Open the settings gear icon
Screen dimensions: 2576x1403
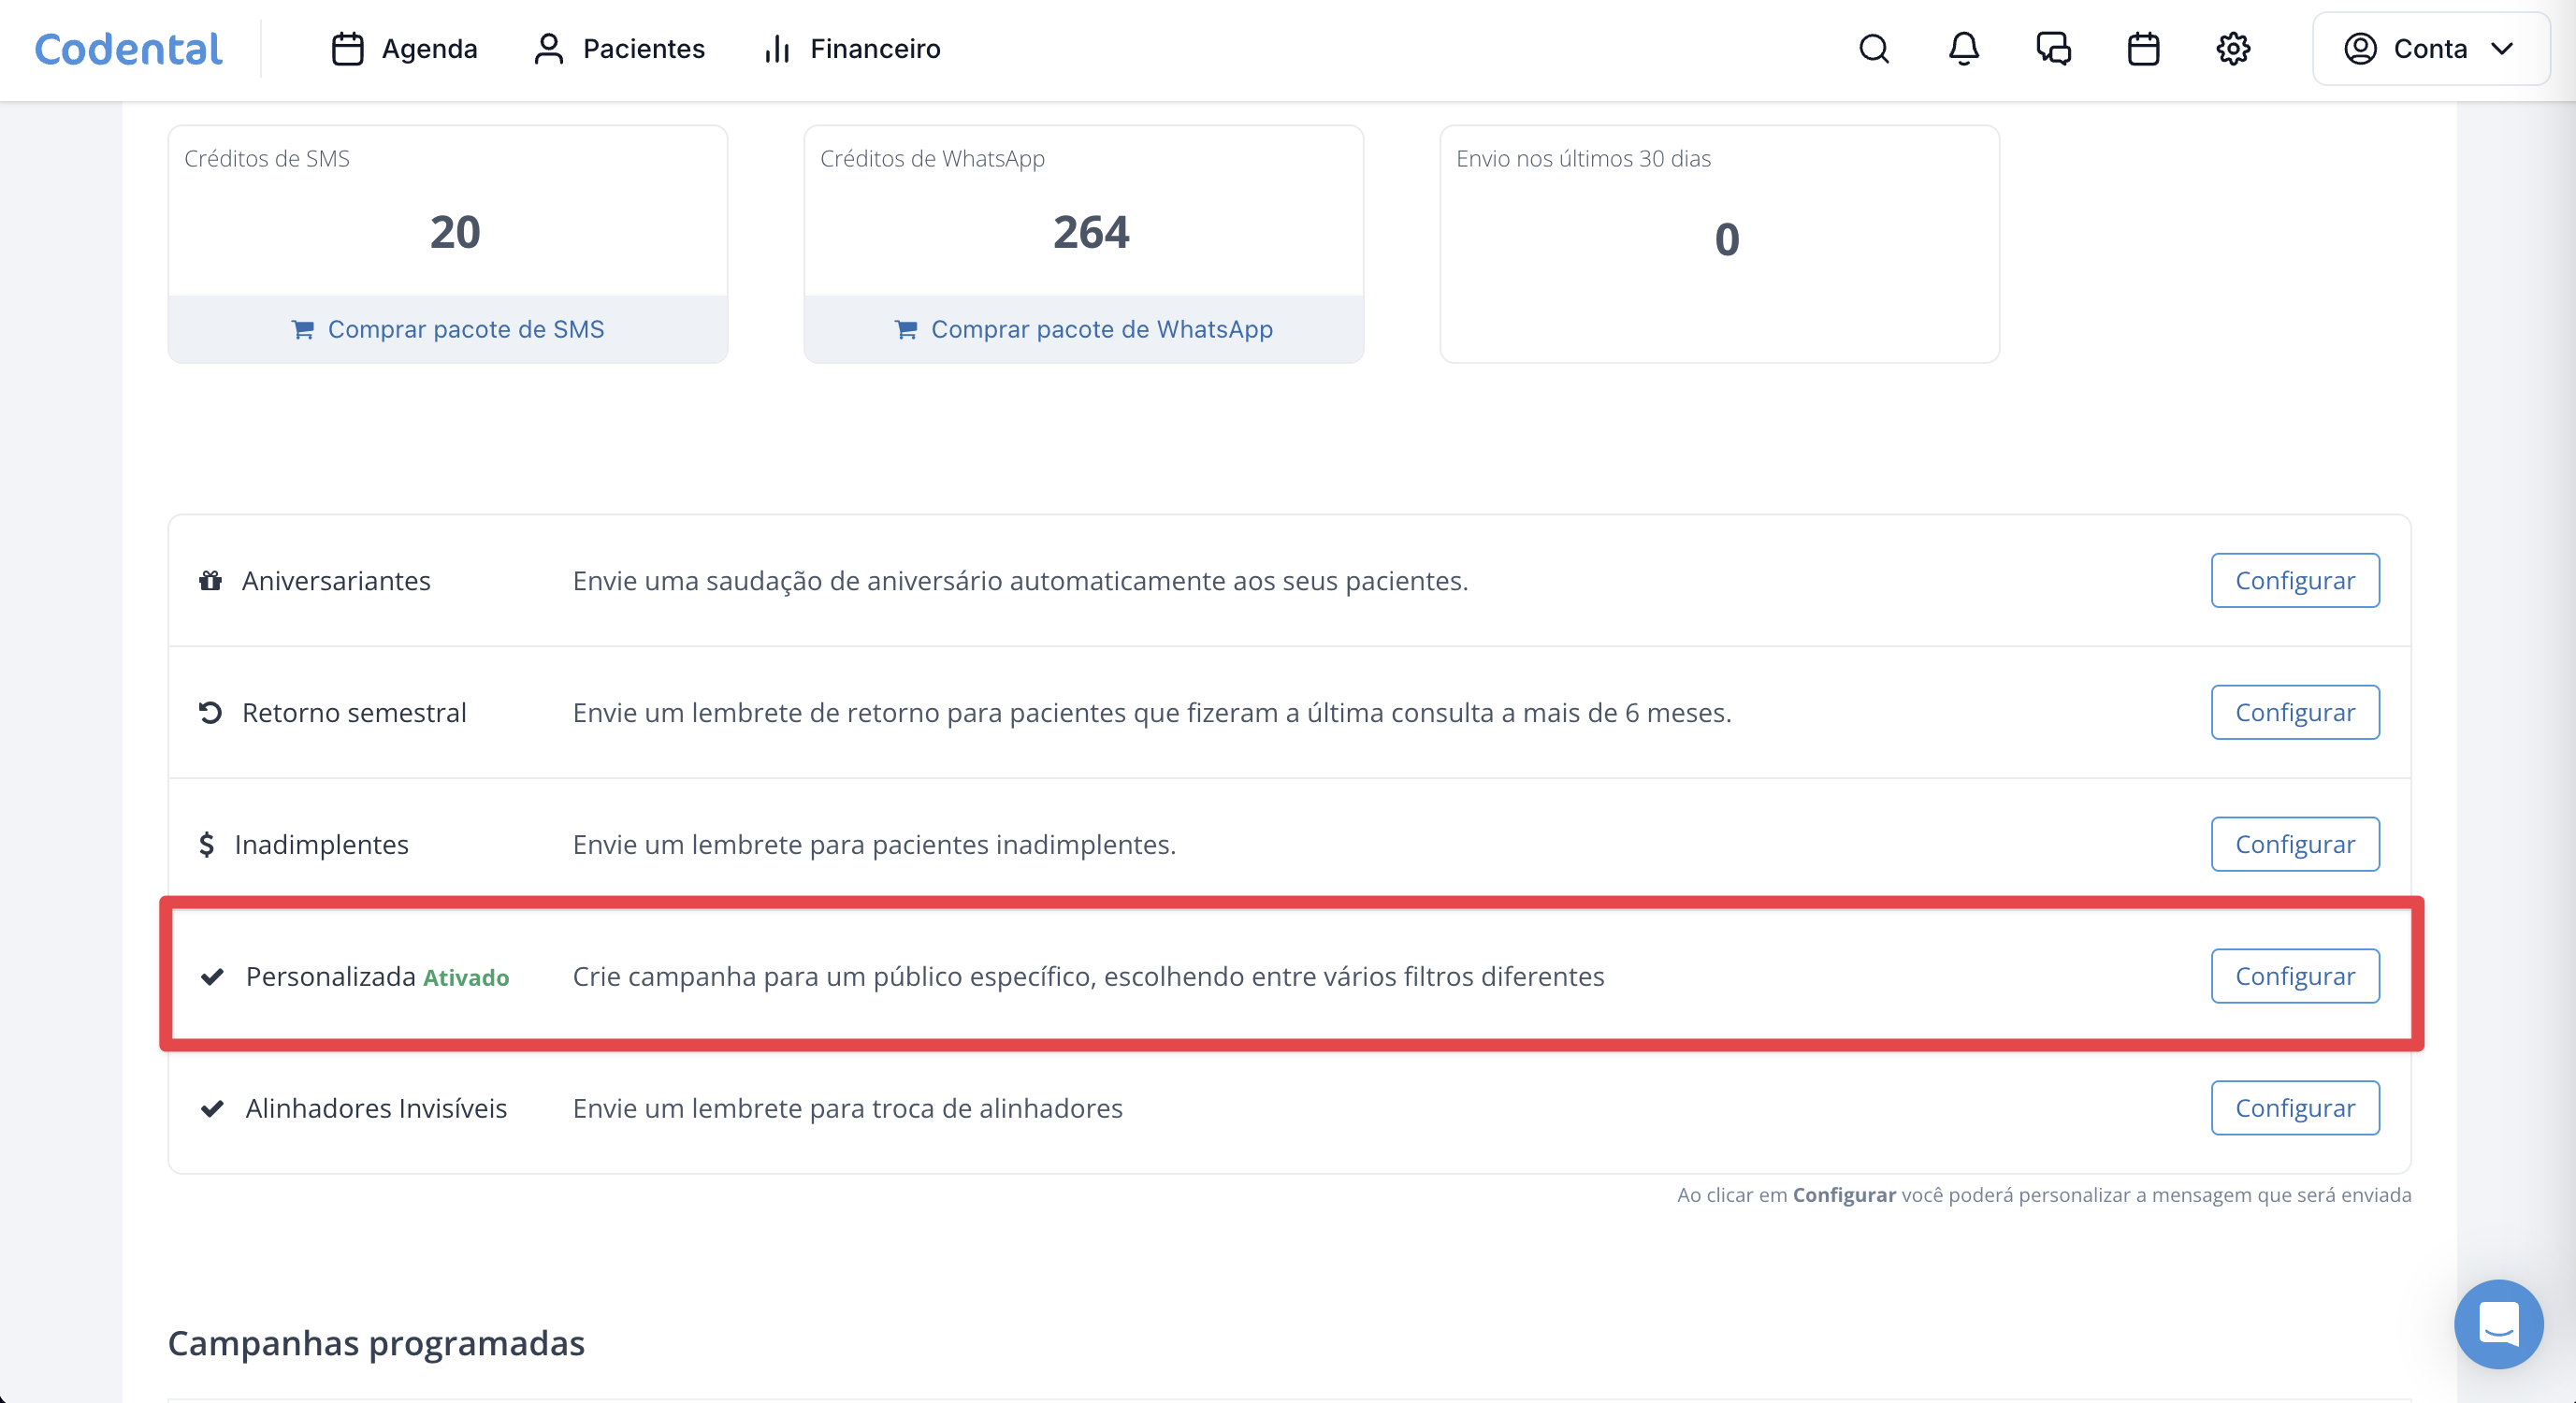(x=2232, y=49)
